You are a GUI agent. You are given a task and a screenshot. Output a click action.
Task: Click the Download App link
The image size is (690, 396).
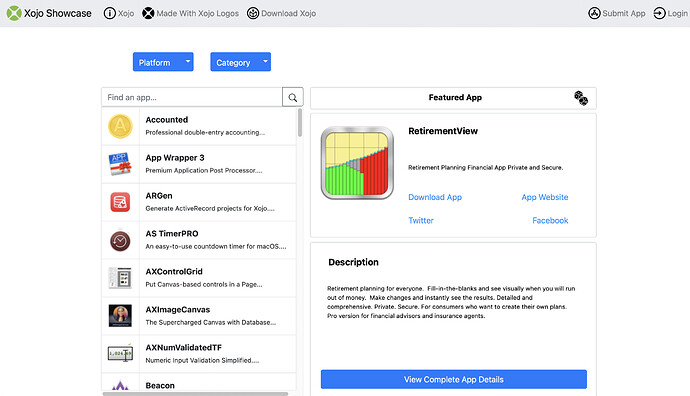[435, 197]
